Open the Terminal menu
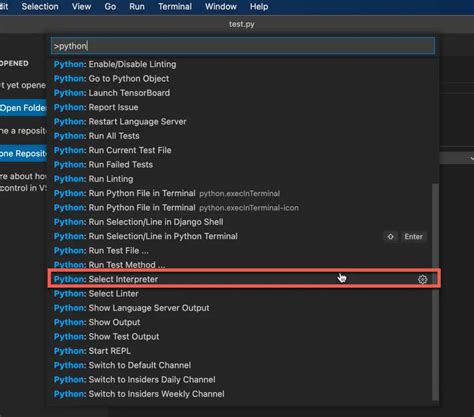Image resolution: width=474 pixels, height=417 pixels. click(175, 7)
